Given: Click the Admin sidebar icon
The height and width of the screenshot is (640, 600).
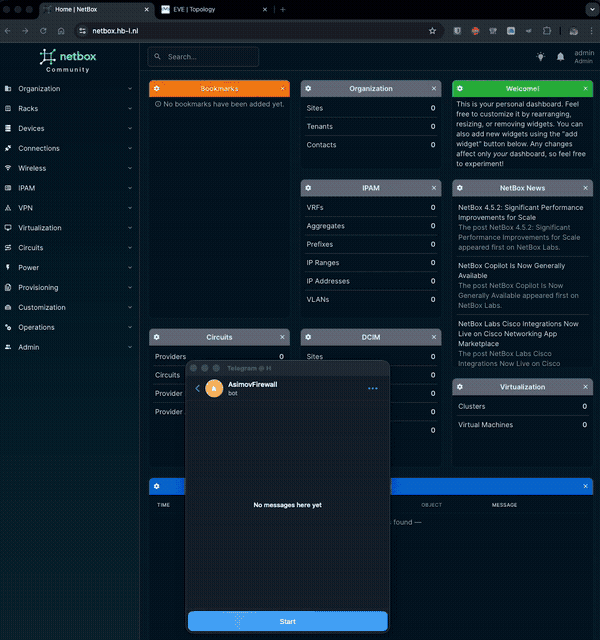Looking at the screenshot, I should tap(8, 347).
